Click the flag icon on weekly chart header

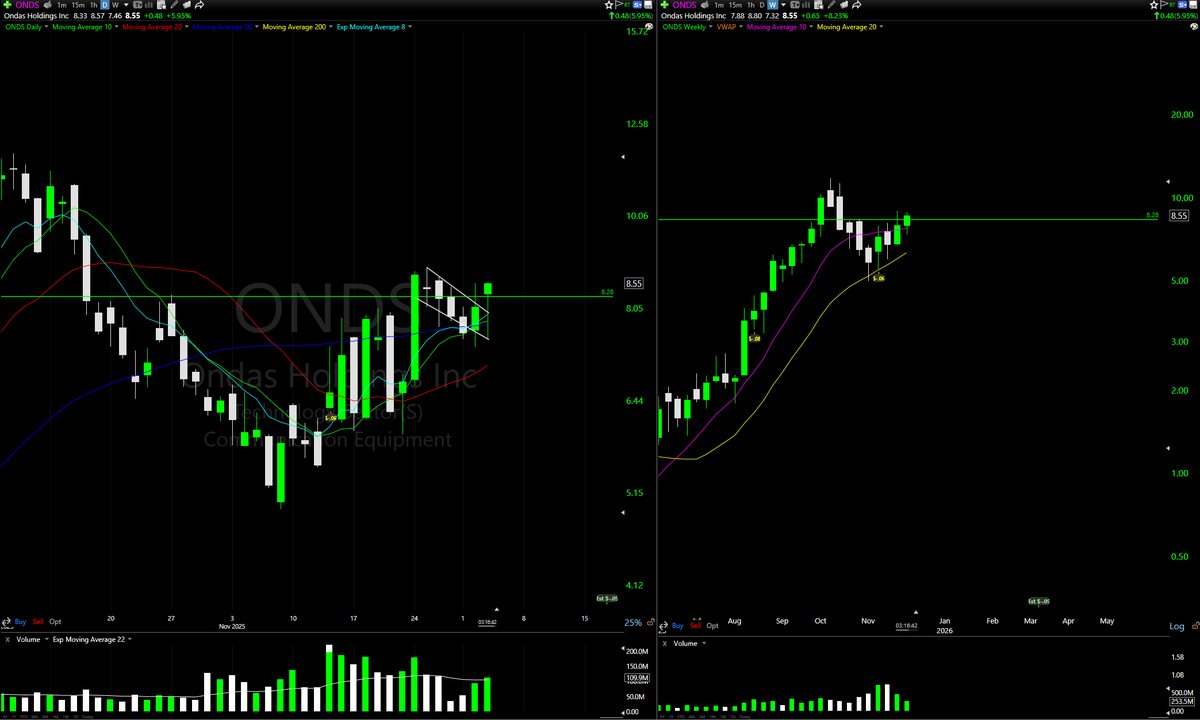click(1163, 5)
